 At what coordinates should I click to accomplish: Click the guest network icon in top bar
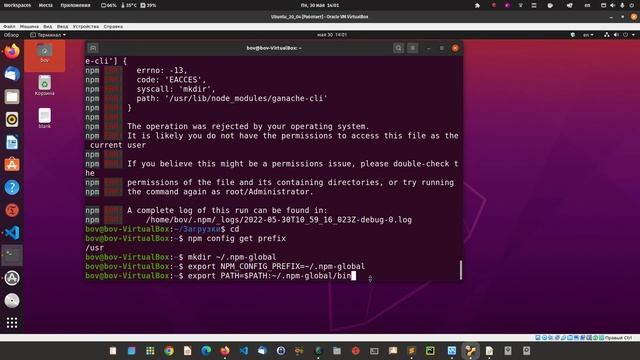click(x=607, y=35)
